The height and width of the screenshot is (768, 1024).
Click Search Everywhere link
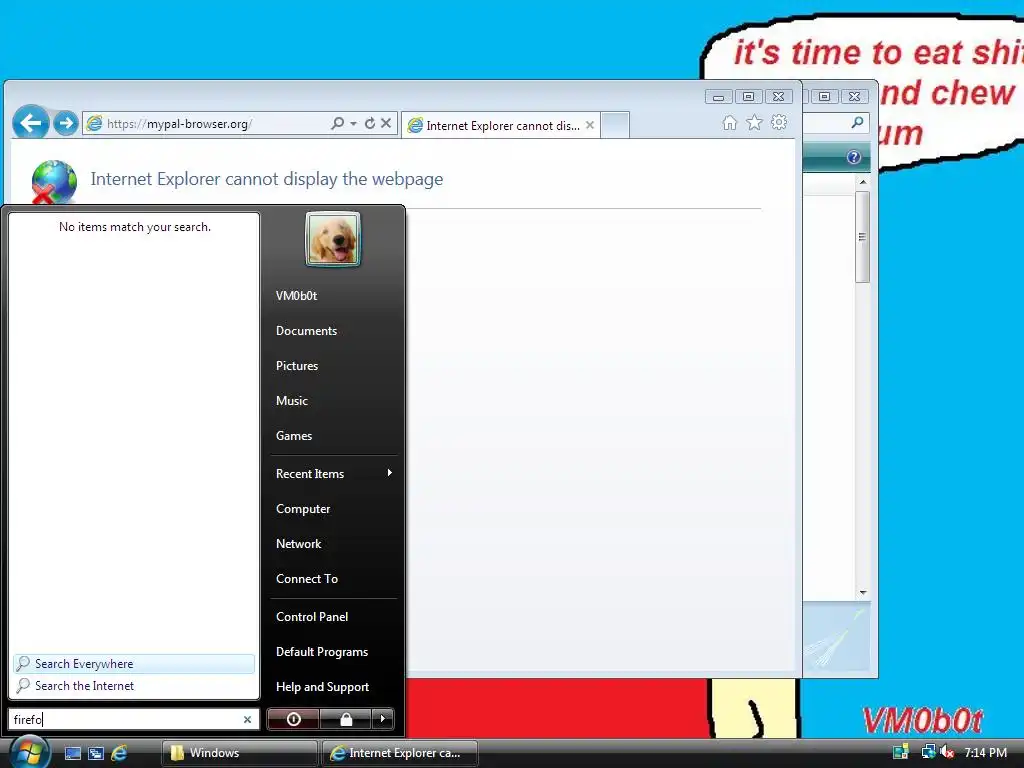pyautogui.click(x=134, y=664)
